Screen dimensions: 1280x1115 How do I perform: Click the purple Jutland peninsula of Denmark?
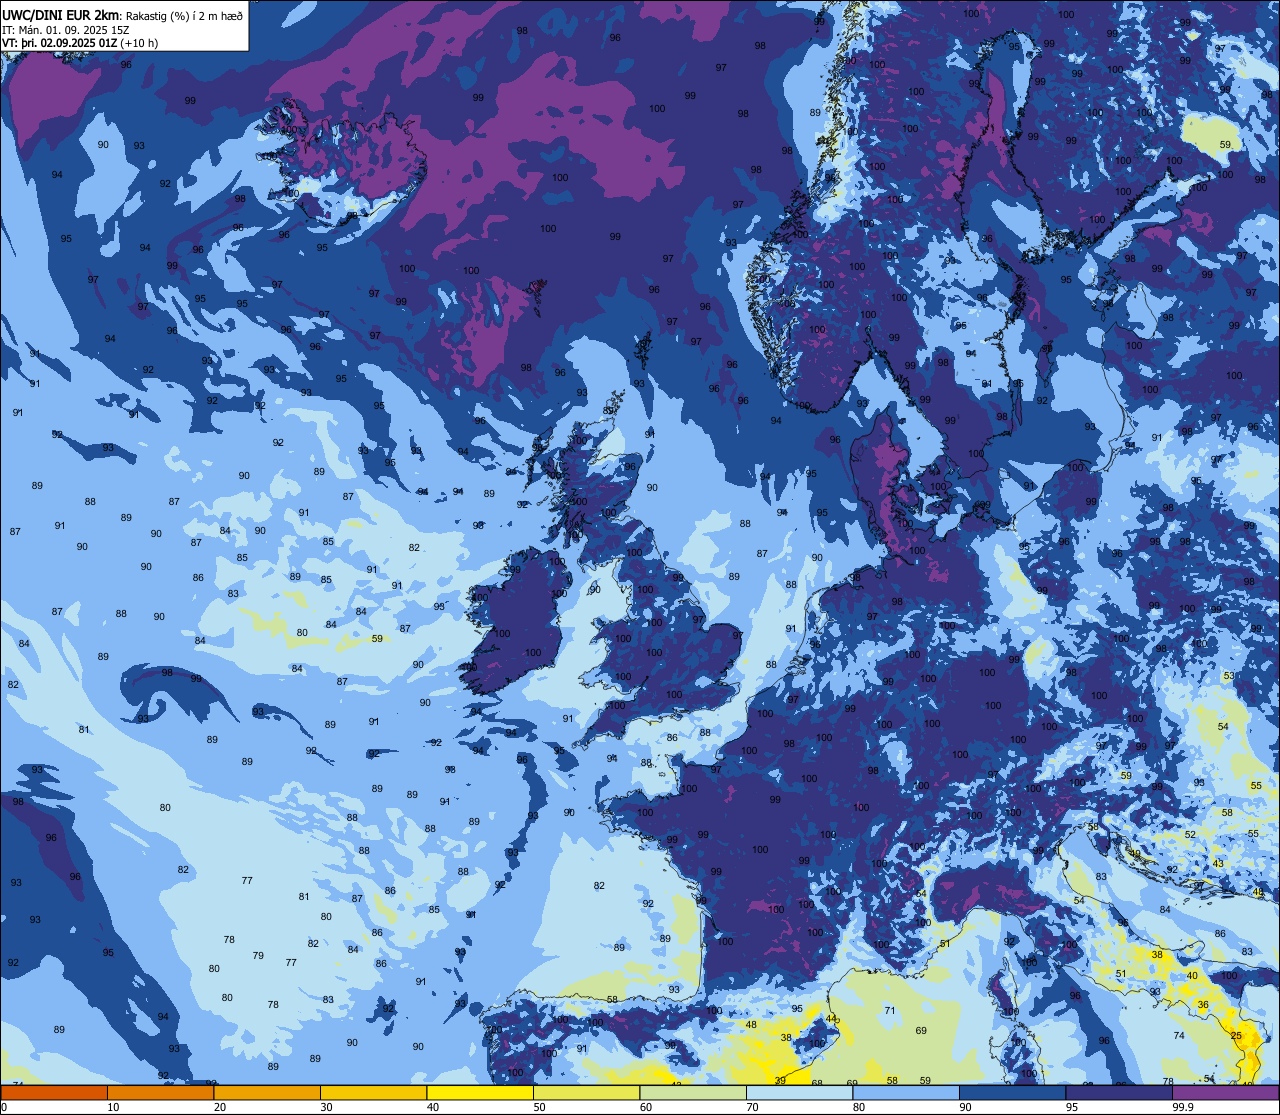pos(878,470)
